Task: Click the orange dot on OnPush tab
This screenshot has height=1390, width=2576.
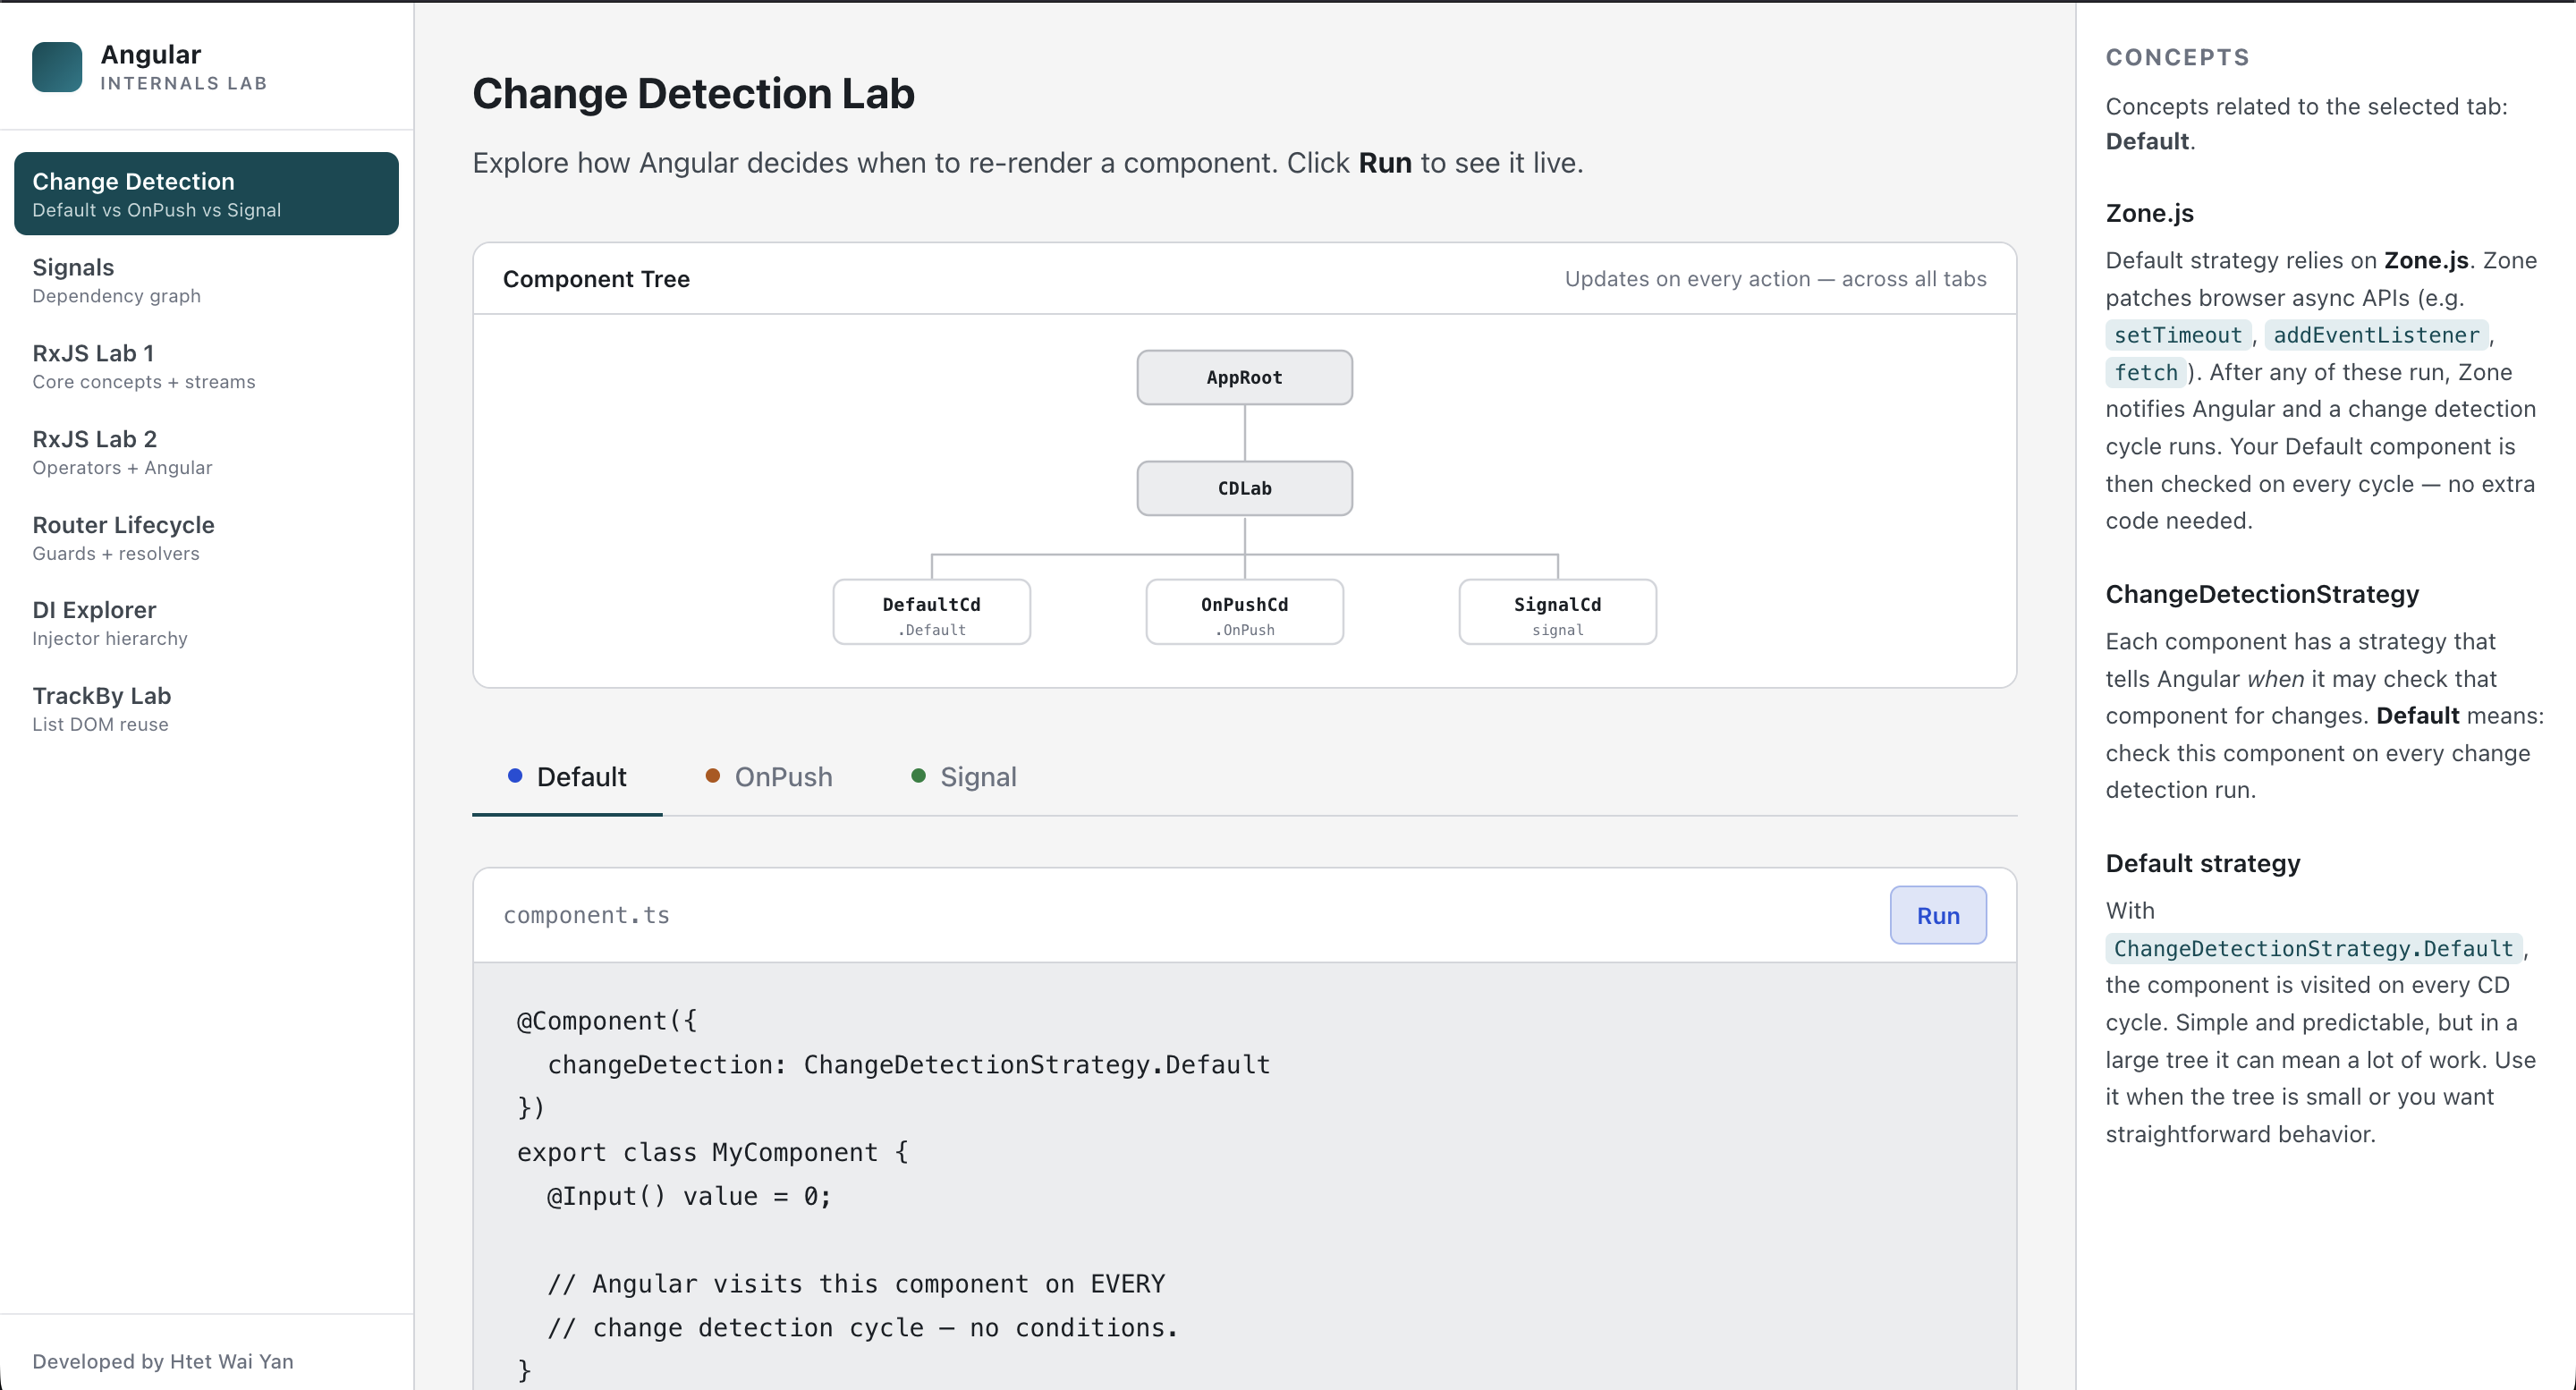Action: [x=713, y=776]
